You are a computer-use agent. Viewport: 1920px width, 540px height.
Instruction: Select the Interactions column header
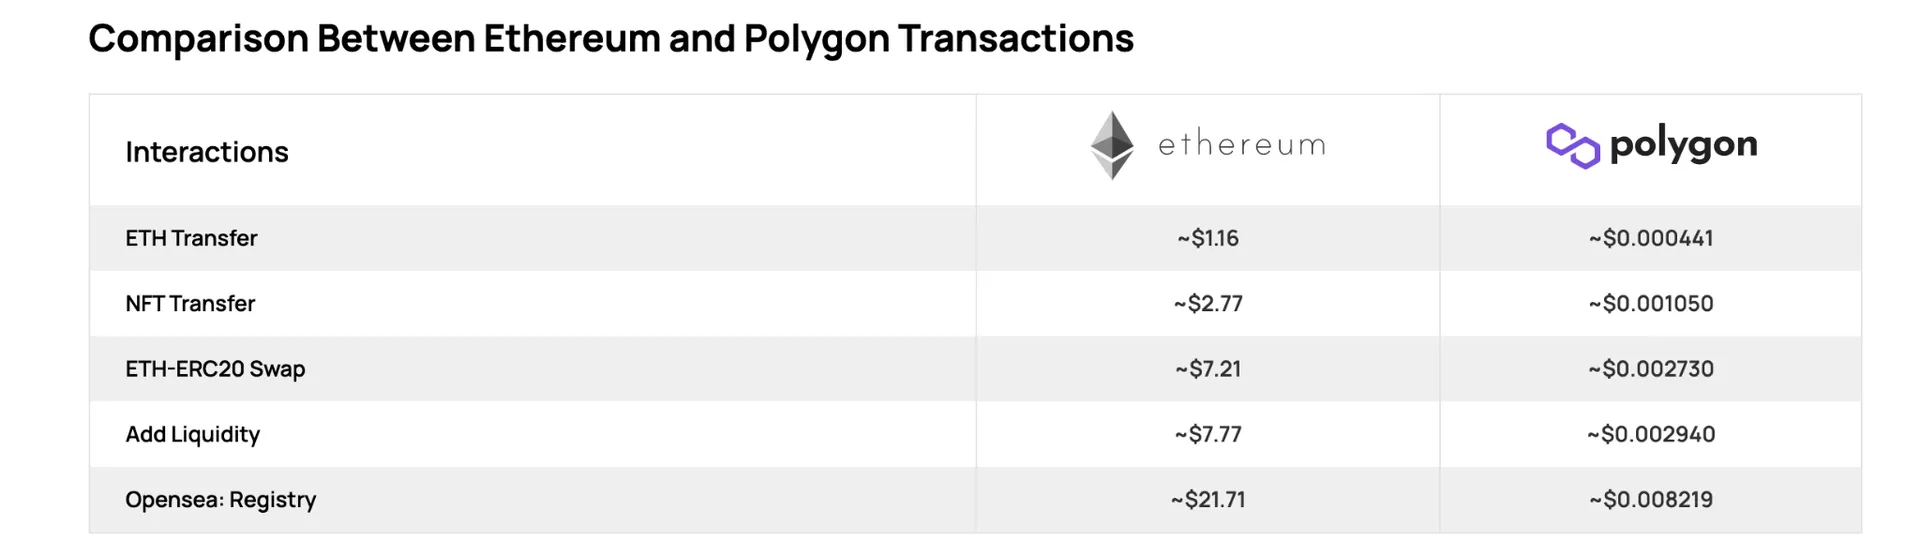[207, 152]
